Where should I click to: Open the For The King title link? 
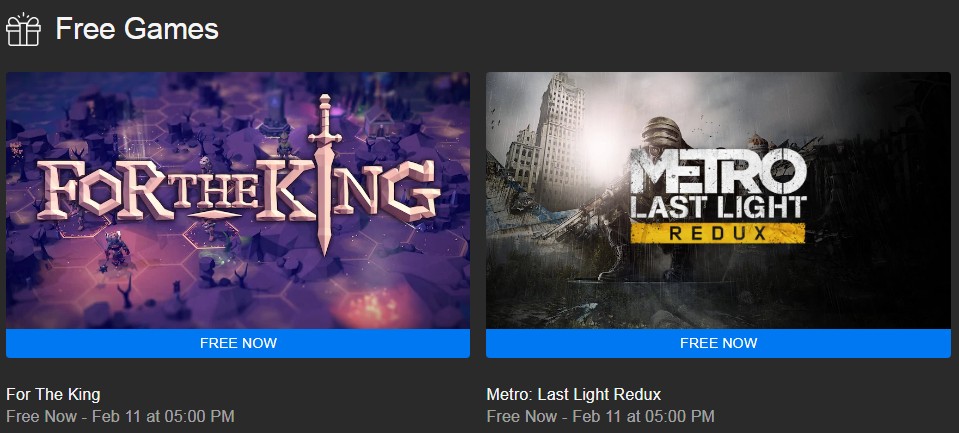pyautogui.click(x=53, y=394)
